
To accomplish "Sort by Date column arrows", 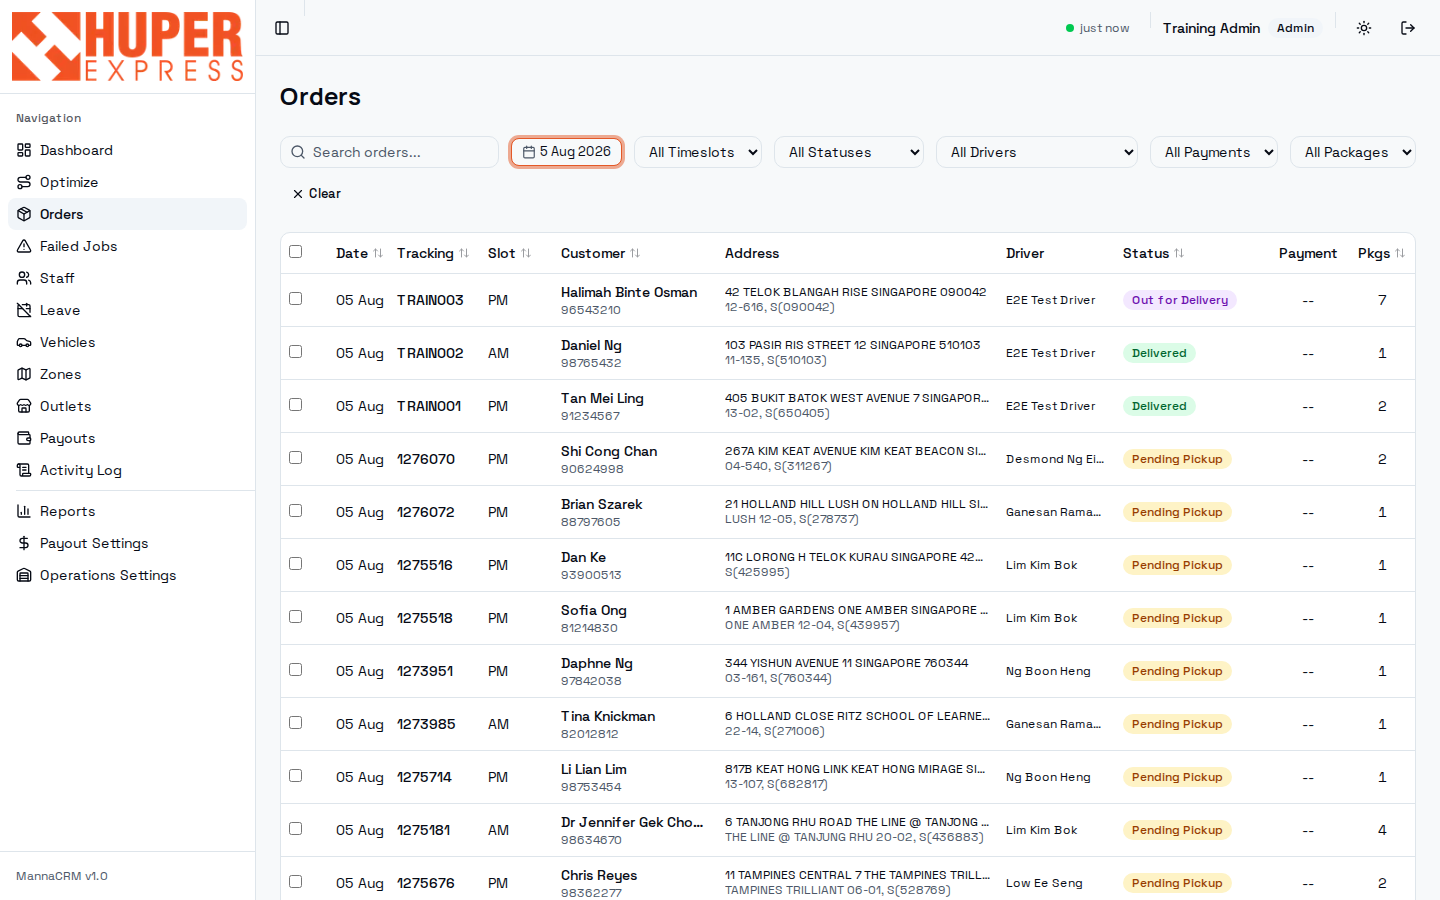I will 378,253.
